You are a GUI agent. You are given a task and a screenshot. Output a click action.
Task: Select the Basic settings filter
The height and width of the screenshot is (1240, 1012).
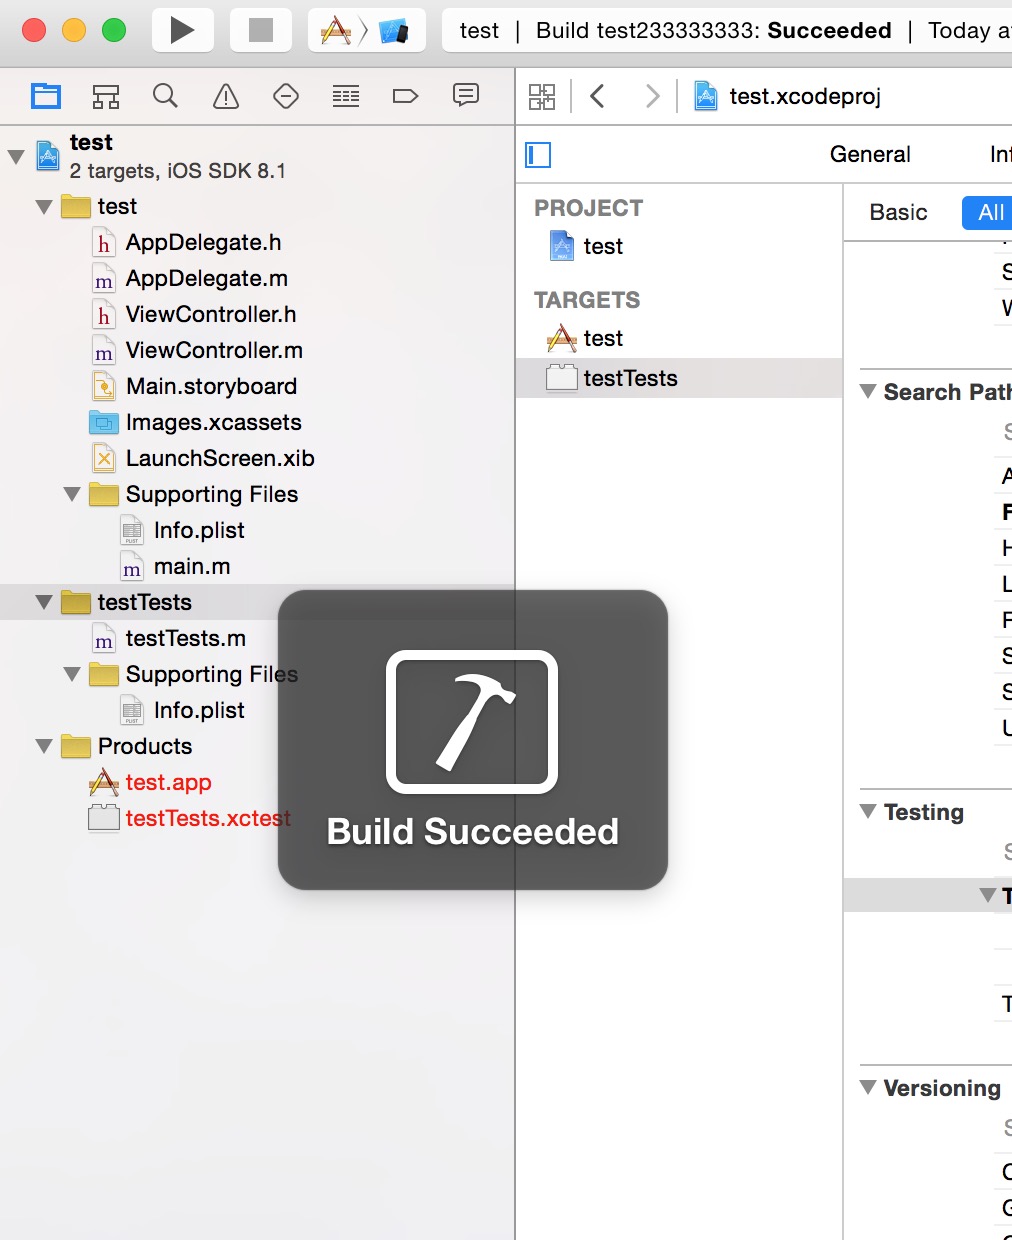click(x=898, y=212)
